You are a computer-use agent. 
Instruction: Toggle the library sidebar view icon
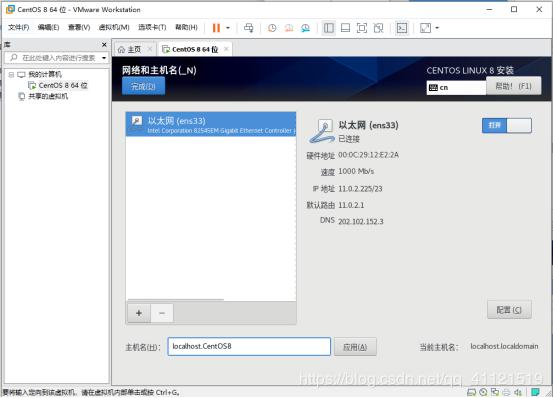coord(329,28)
